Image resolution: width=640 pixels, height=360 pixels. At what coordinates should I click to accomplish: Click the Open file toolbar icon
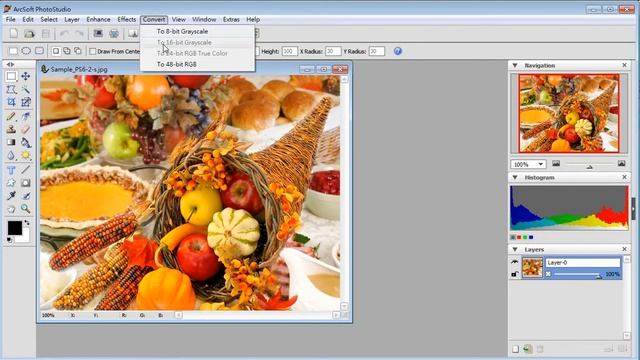click(29, 33)
